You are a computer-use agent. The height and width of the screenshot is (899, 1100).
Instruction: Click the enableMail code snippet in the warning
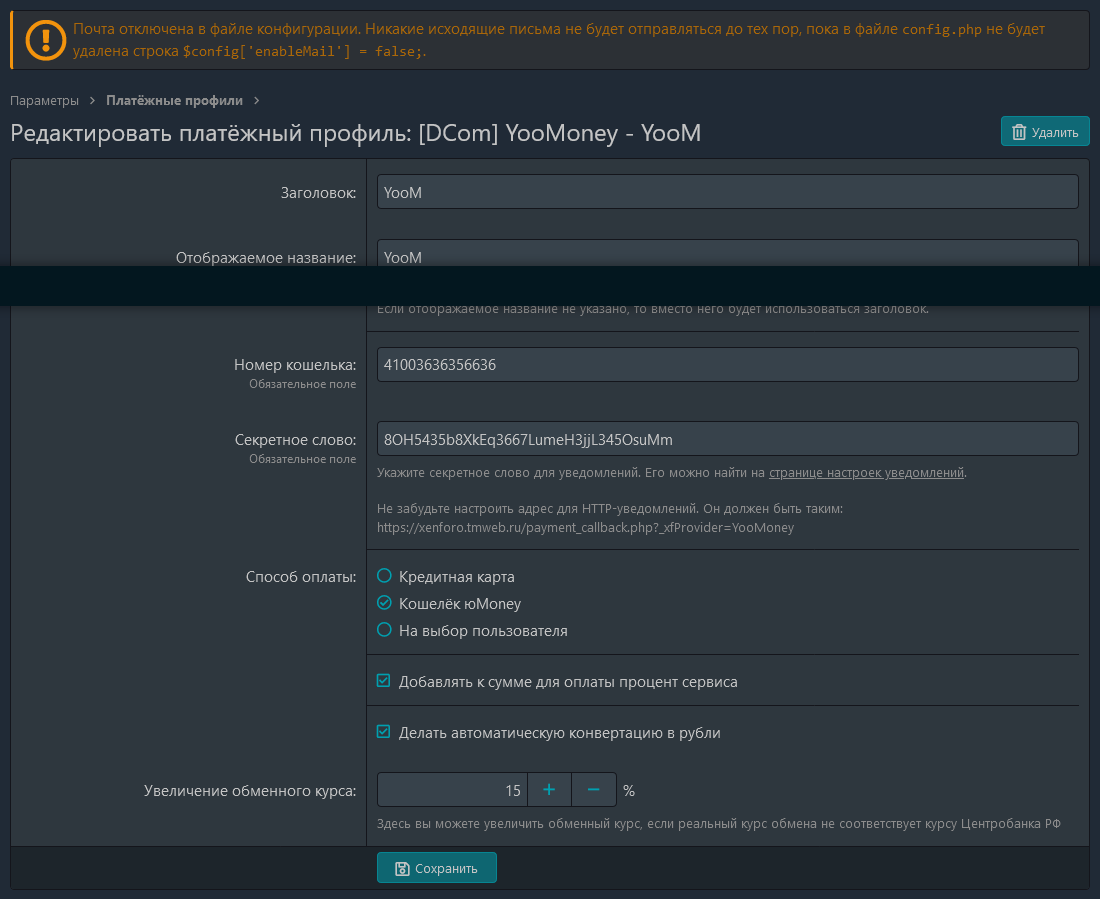pyautogui.click(x=304, y=51)
